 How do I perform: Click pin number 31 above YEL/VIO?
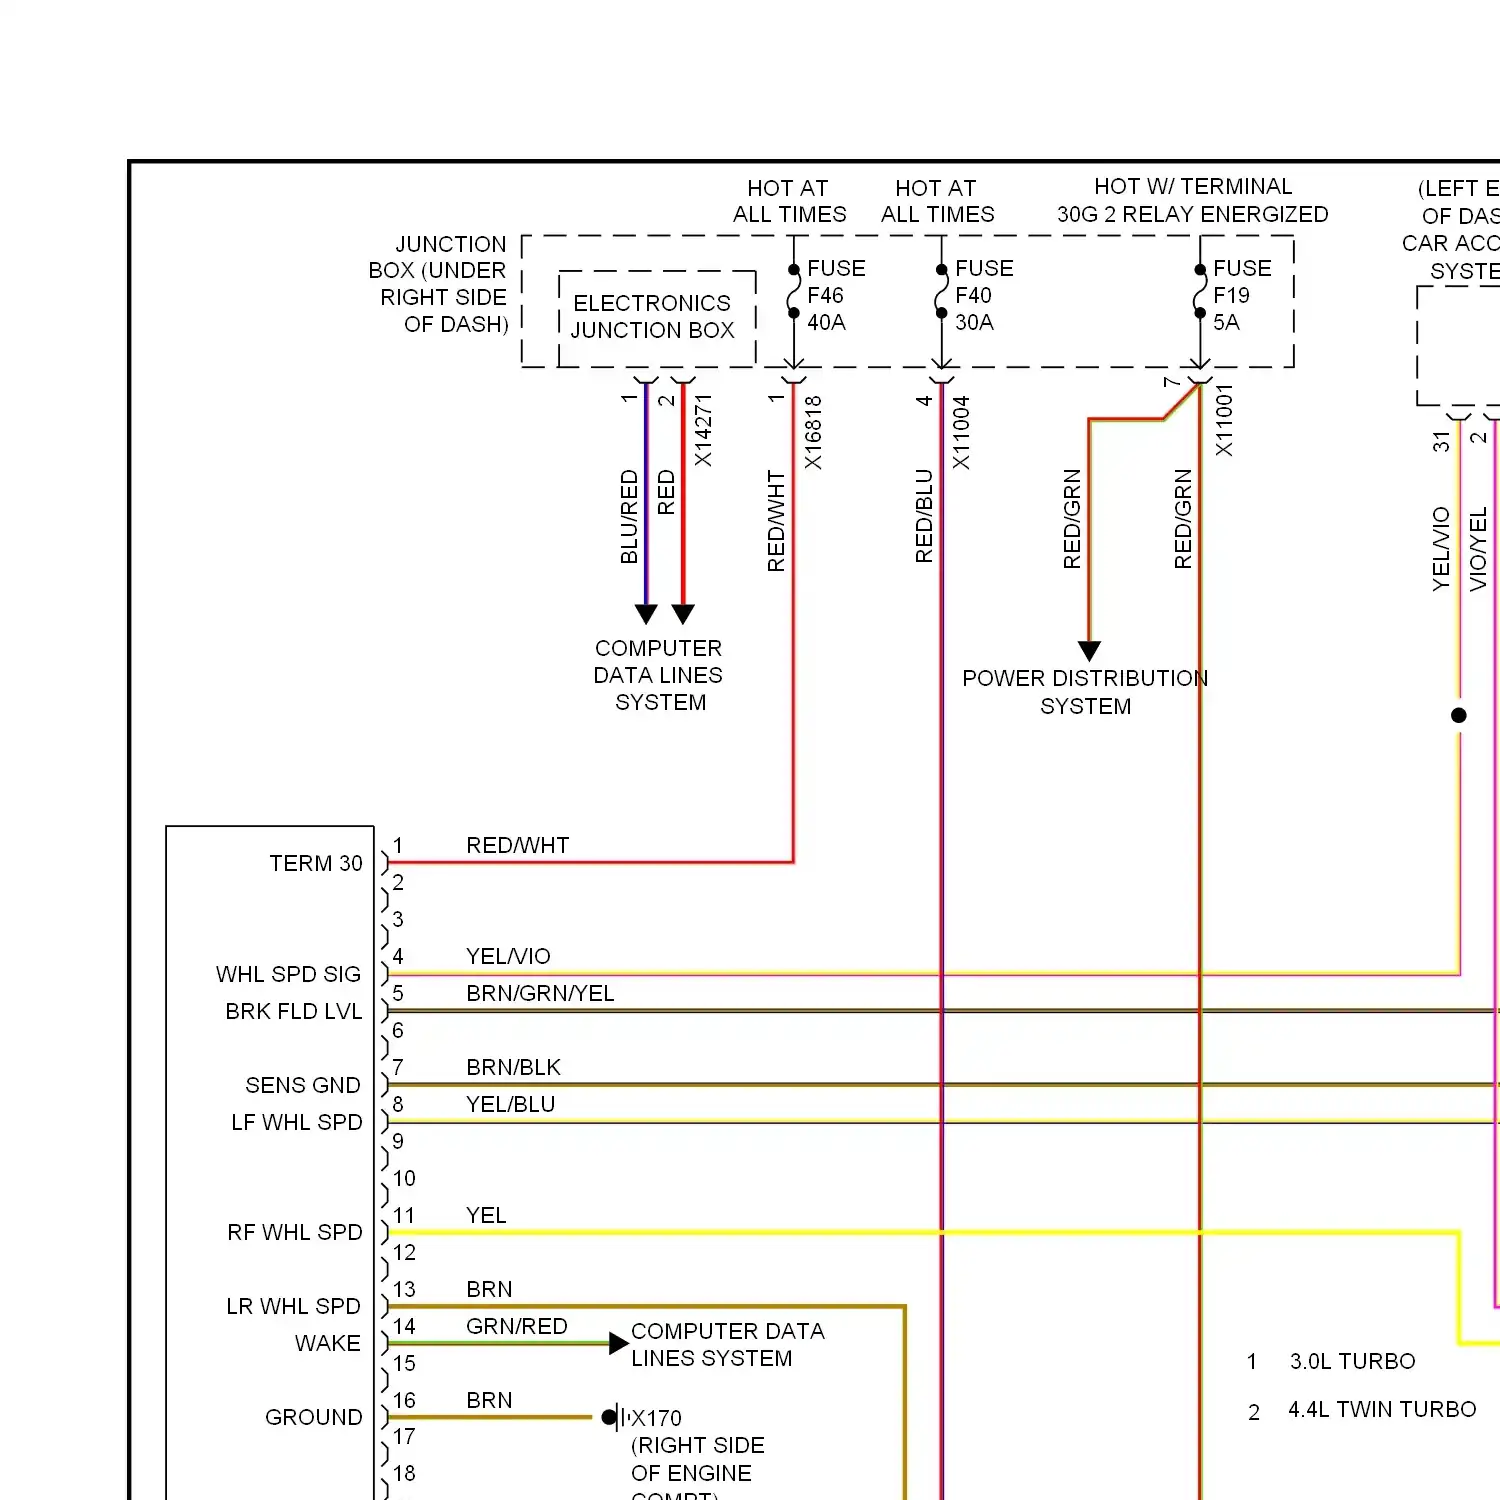[1441, 441]
